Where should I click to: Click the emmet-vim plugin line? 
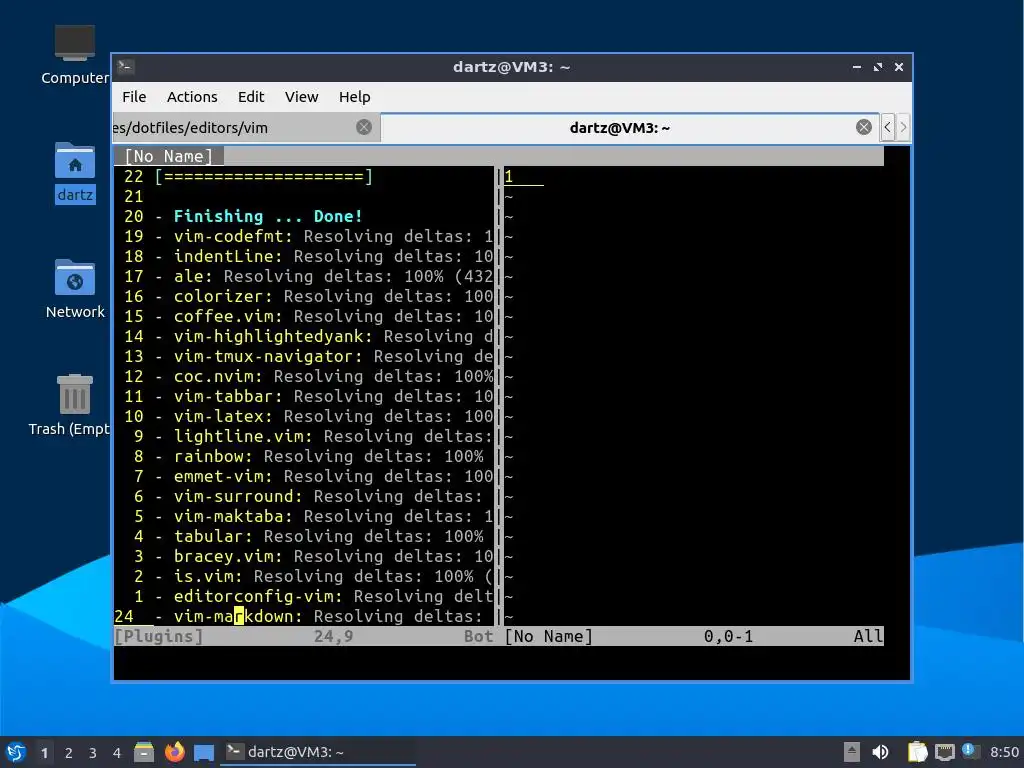pyautogui.click(x=304, y=477)
